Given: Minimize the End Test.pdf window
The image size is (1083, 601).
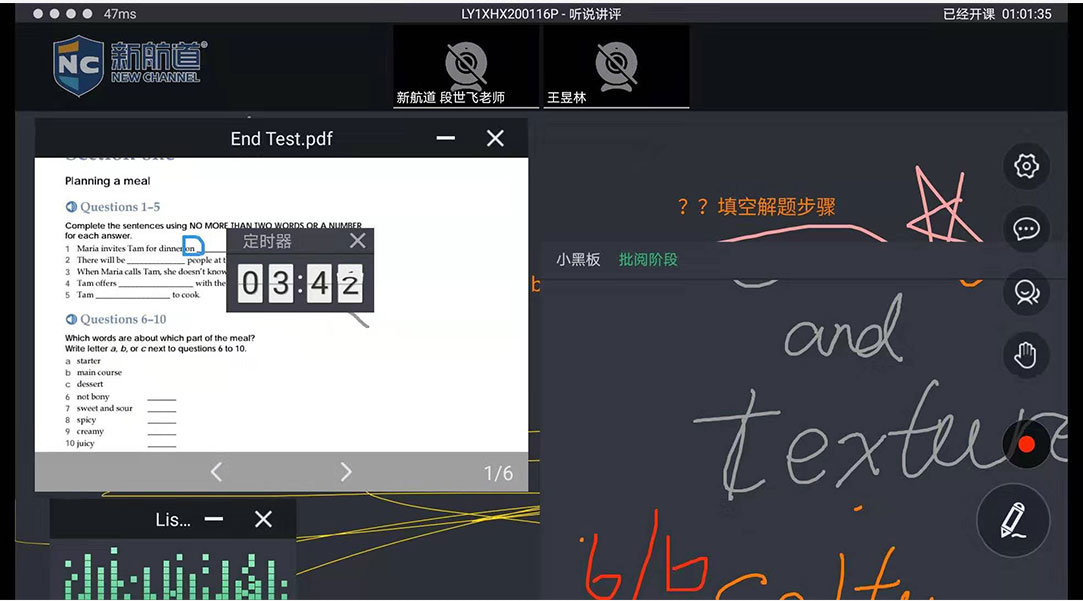Looking at the screenshot, I should tap(446, 138).
